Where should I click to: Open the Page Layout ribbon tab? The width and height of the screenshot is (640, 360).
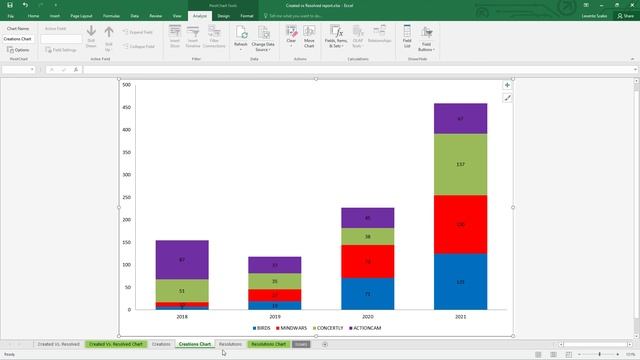81,16
